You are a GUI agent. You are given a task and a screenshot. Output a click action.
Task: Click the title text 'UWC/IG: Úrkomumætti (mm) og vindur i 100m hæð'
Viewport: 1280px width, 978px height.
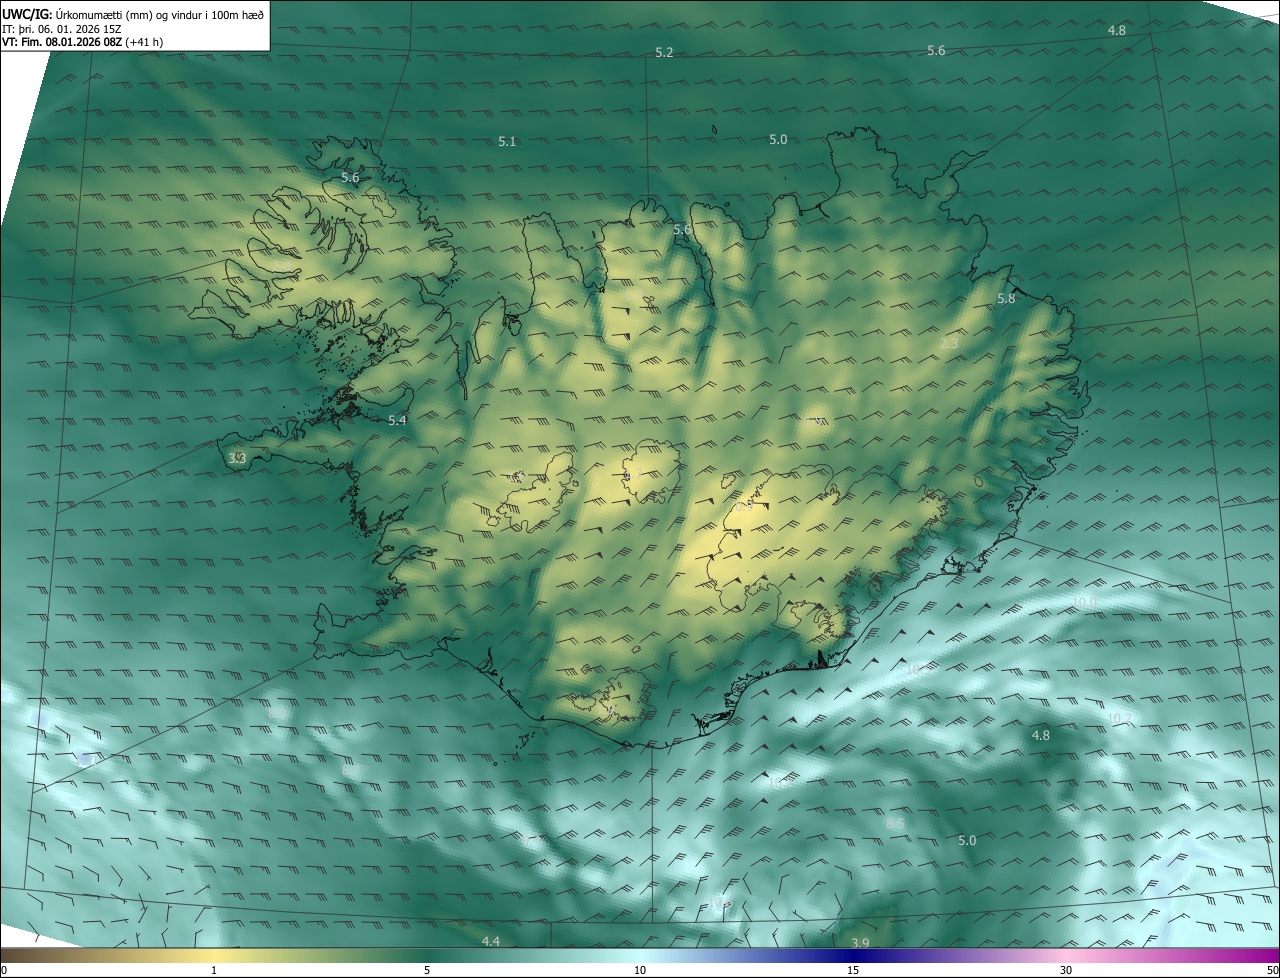pyautogui.click(x=133, y=14)
